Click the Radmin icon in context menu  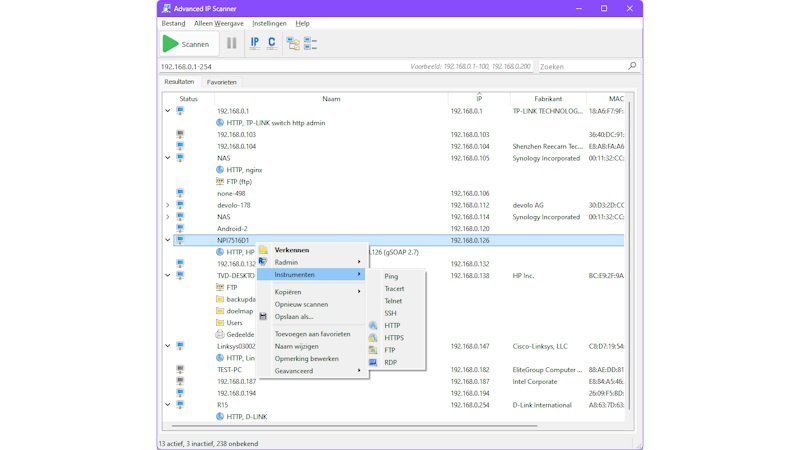click(263, 262)
